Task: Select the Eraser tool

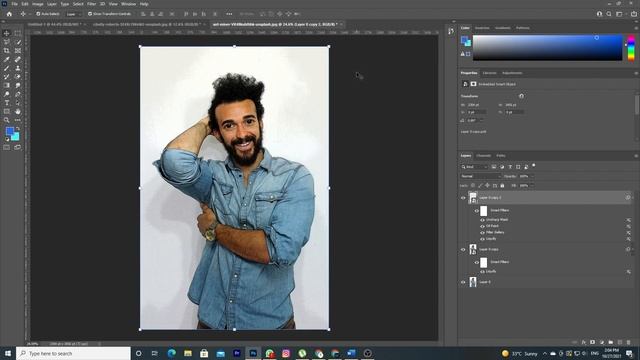Action: (x=18, y=77)
